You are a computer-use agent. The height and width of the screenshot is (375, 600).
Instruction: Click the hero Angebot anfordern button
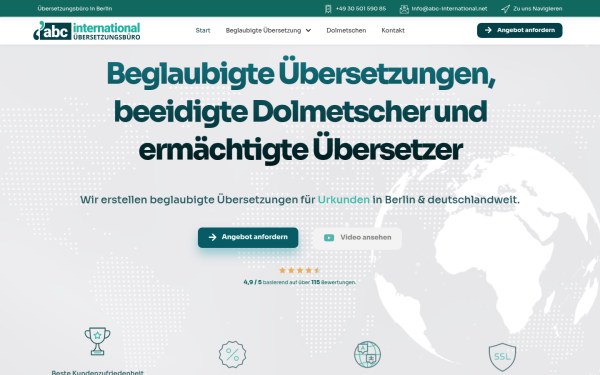click(x=248, y=237)
